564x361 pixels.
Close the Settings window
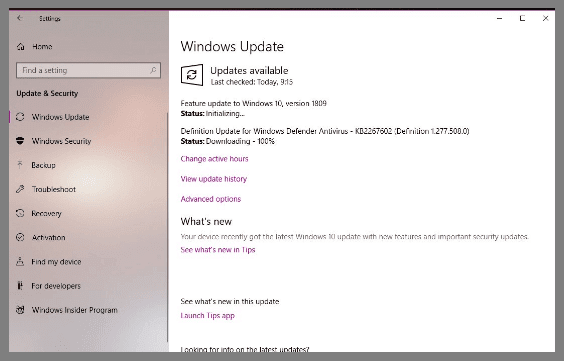[545, 18]
